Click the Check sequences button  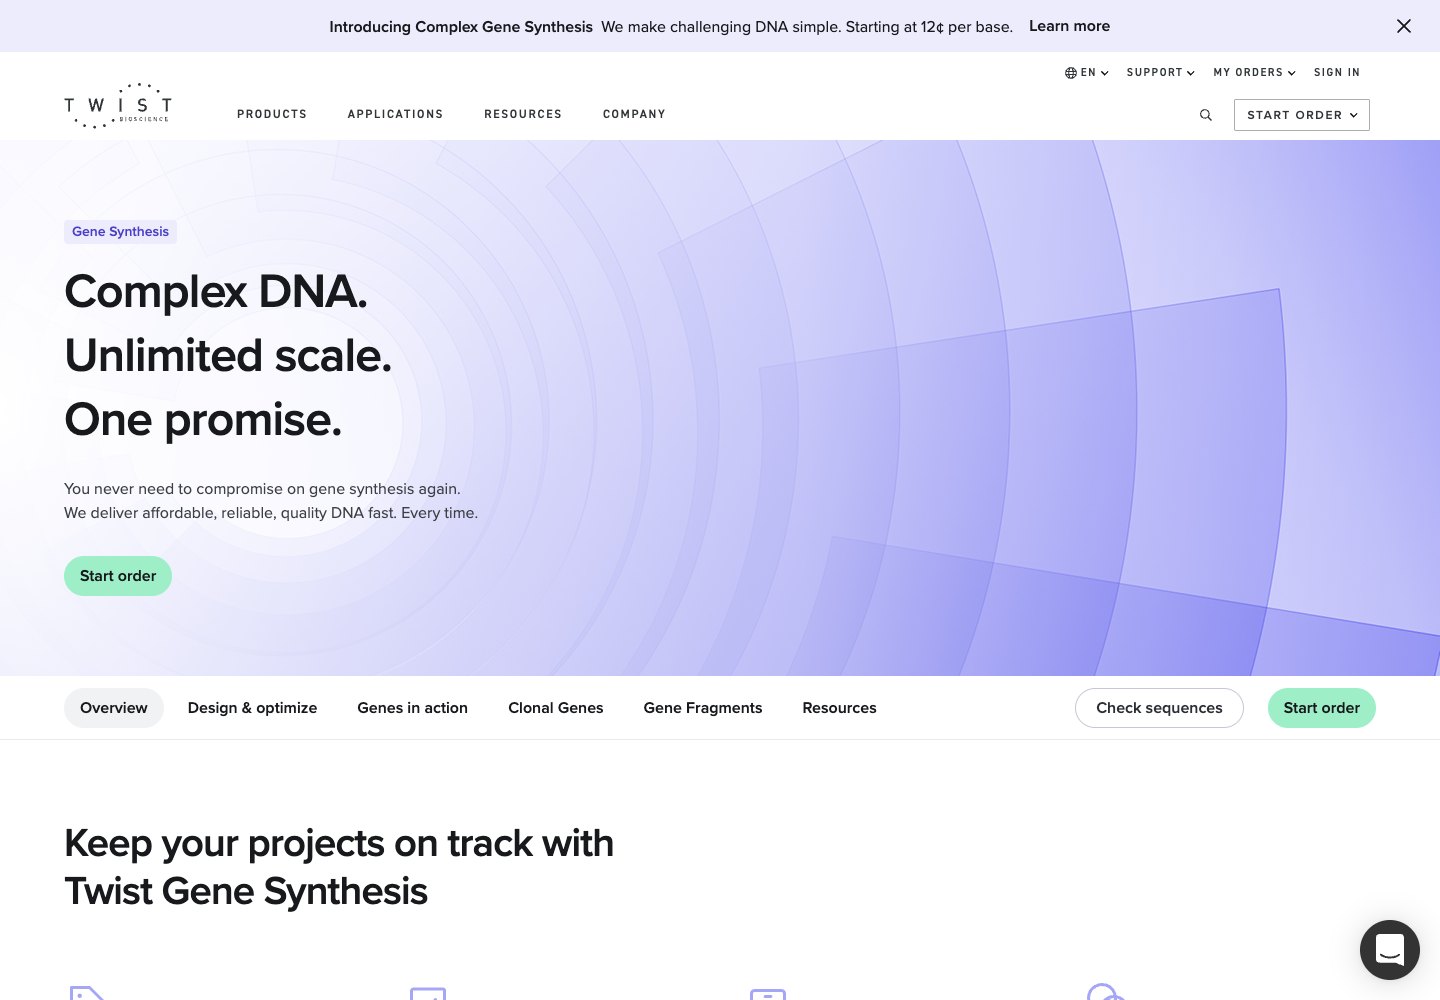pos(1159,708)
